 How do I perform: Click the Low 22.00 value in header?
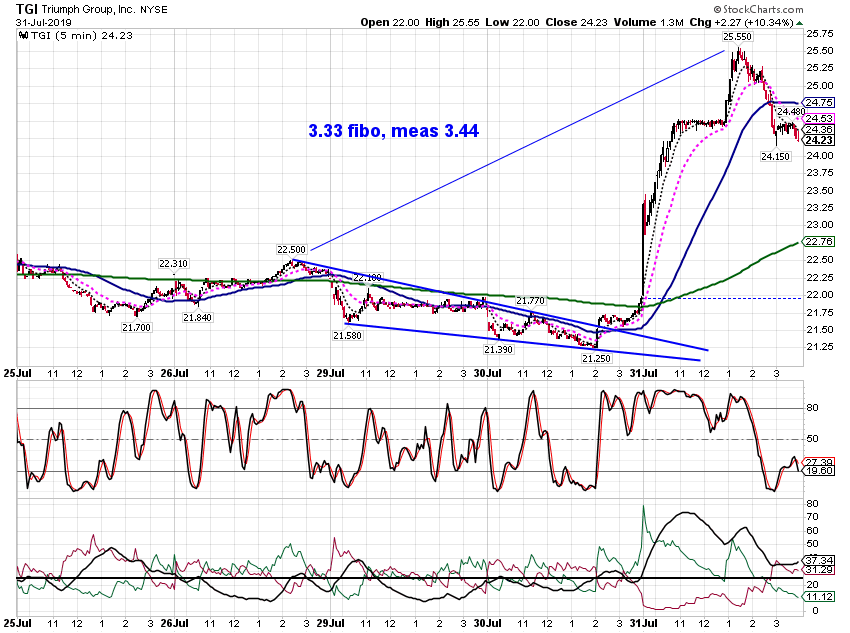(x=512, y=22)
